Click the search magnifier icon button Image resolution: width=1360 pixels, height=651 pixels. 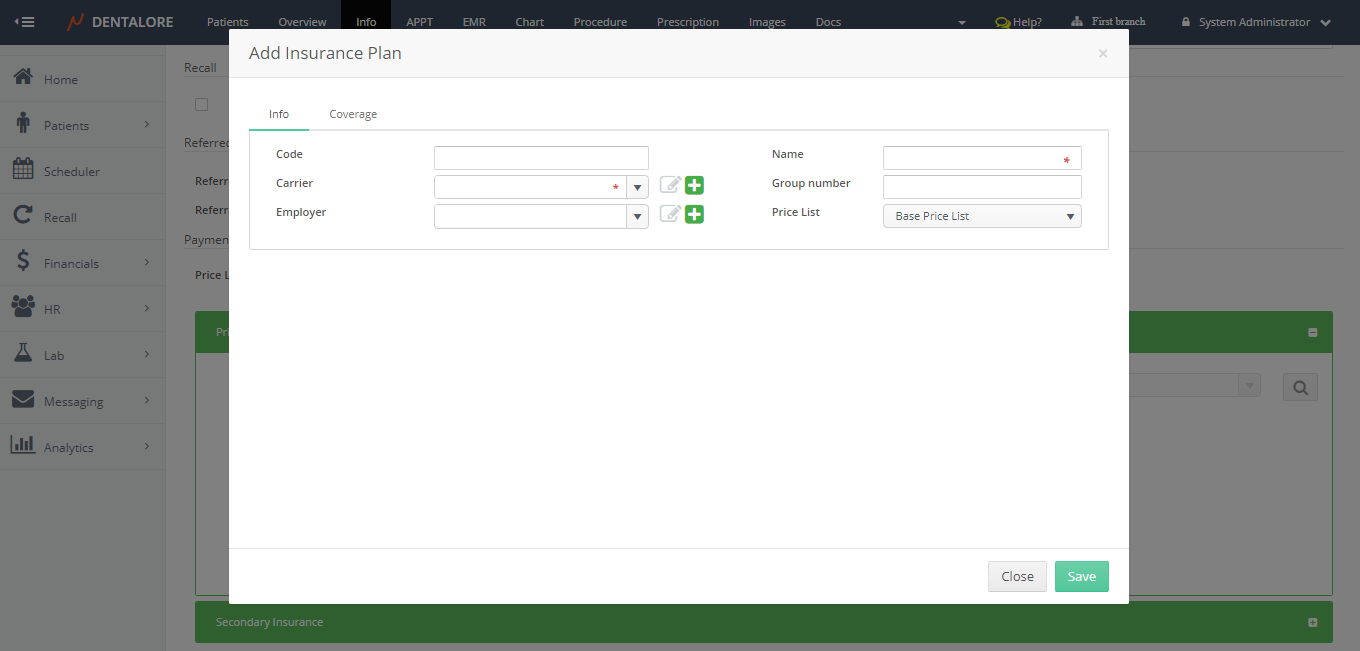1300,388
